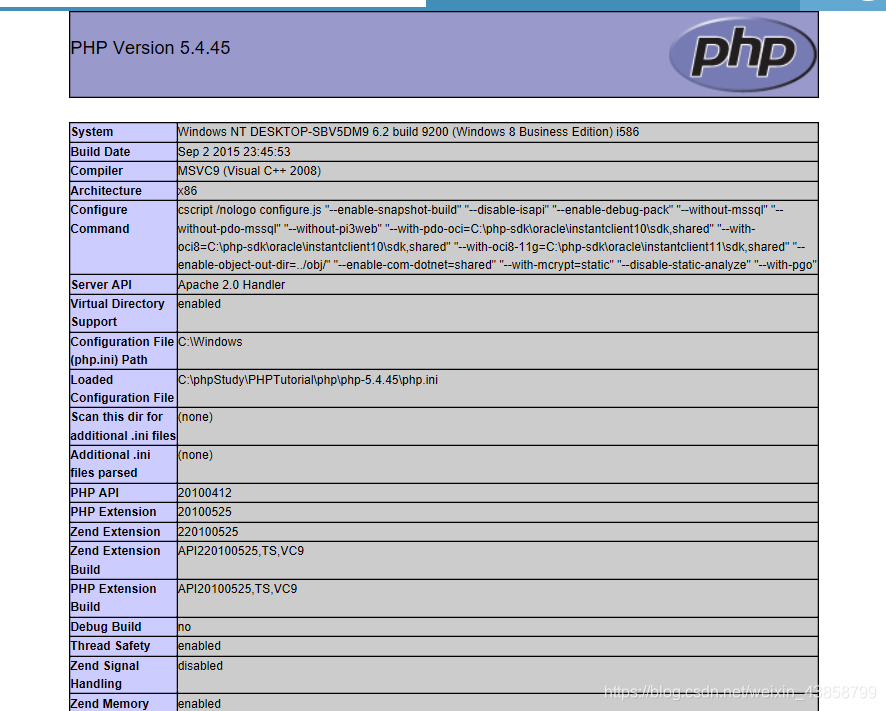Click the cscript configure.js command text
886x711 pixels.
point(497,237)
